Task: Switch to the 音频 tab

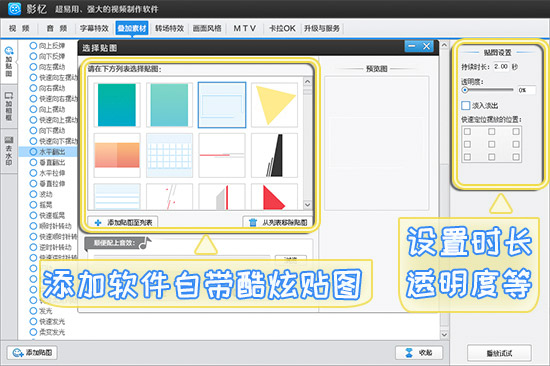Action: click(57, 28)
